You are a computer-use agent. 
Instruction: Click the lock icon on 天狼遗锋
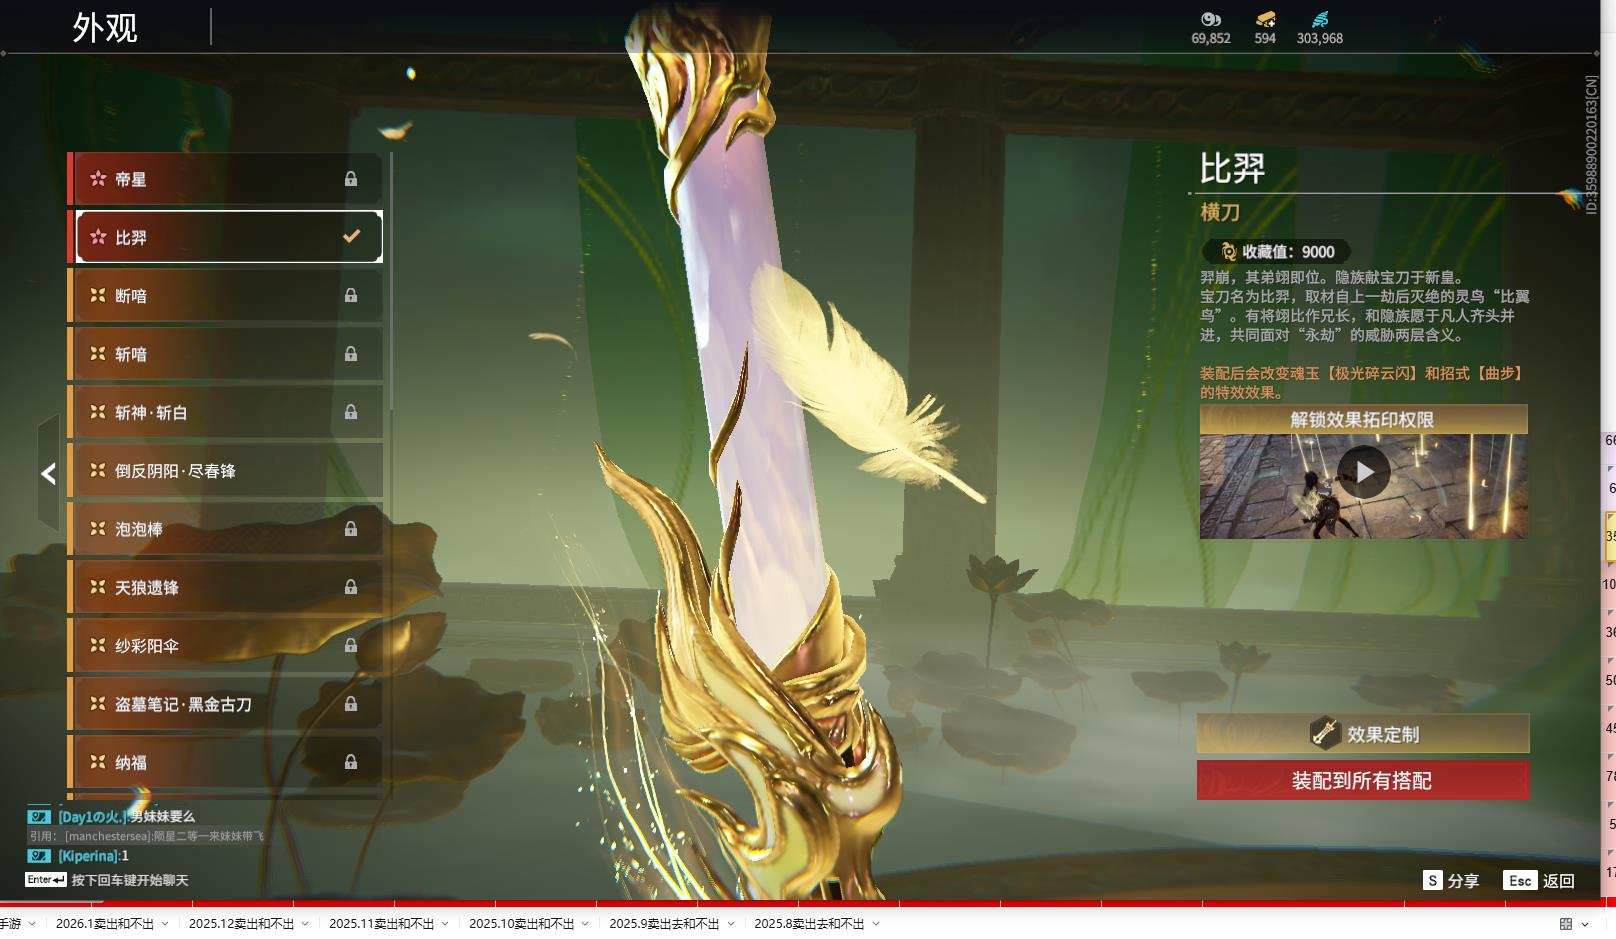(x=351, y=587)
